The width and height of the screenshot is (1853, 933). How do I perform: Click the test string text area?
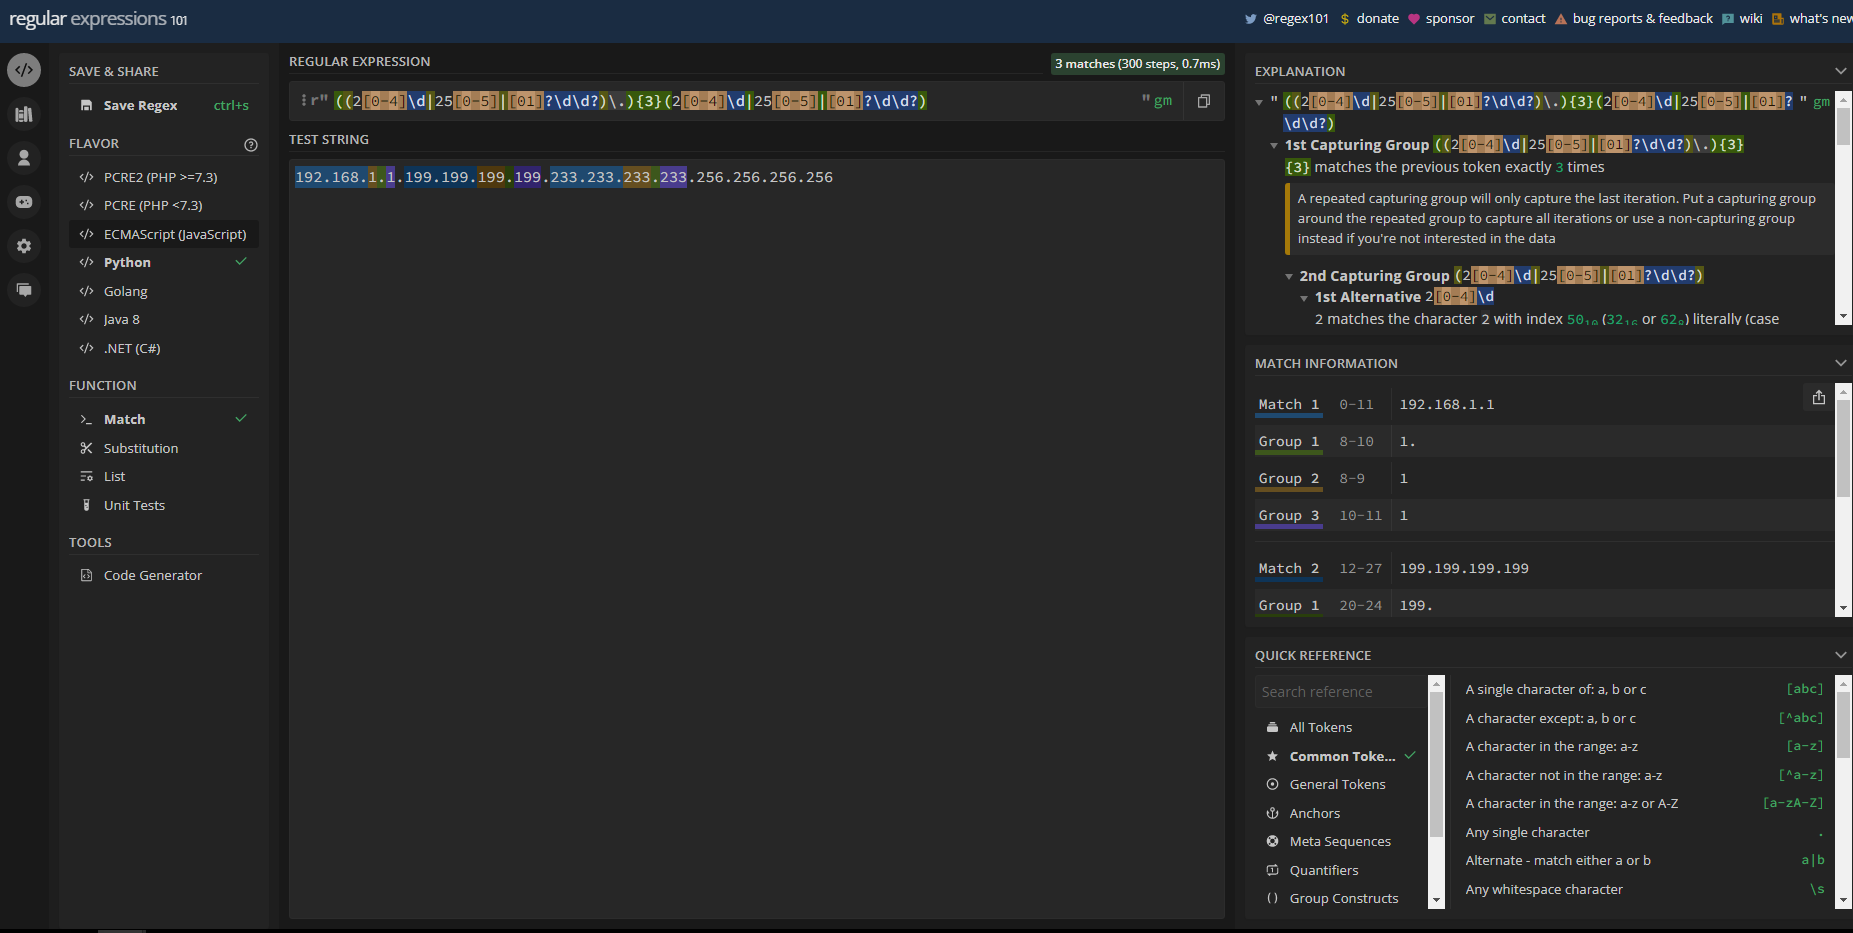point(757,538)
